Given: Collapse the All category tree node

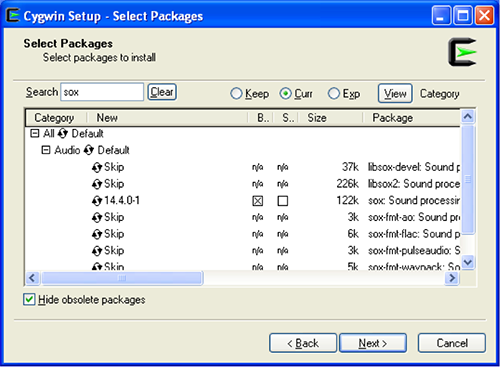Looking at the screenshot, I should pos(34,133).
